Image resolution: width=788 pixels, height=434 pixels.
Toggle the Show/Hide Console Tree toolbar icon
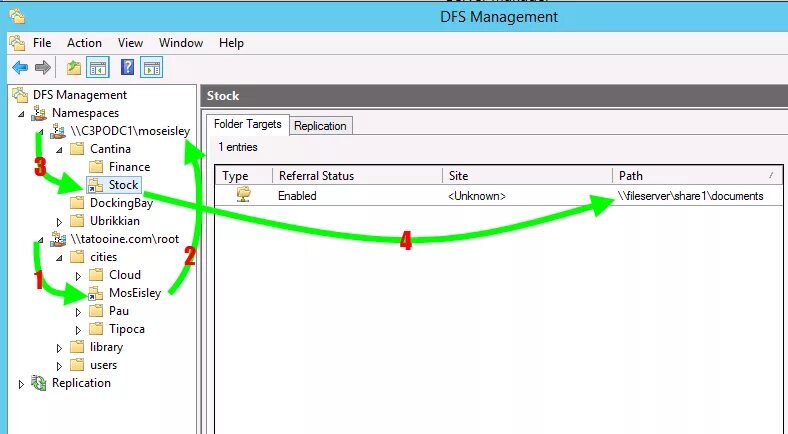pyautogui.click(x=98, y=67)
